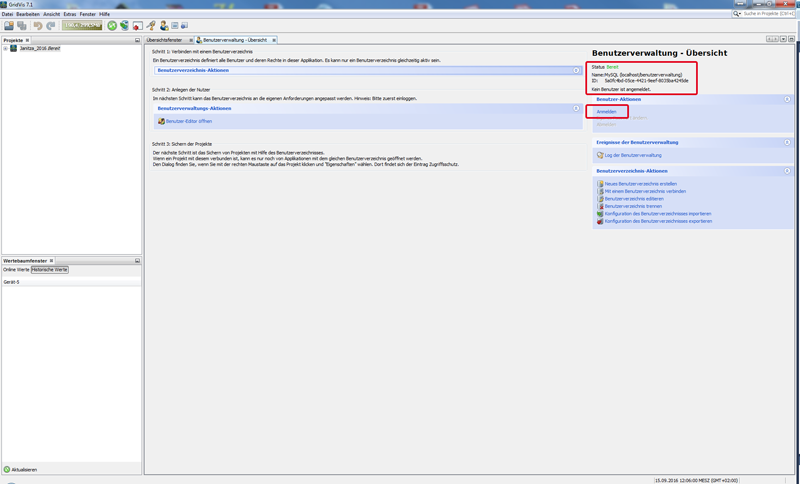Select the Historische Werte toggle
This screenshot has width=800, height=484.
click(x=50, y=270)
